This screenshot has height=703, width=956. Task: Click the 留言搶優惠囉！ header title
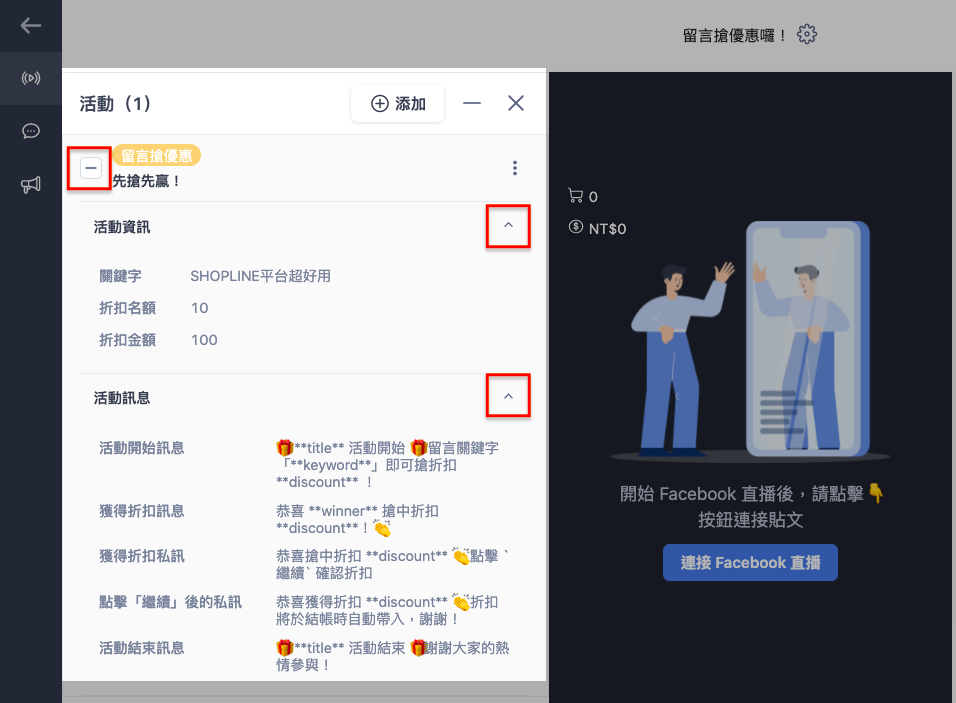(x=735, y=35)
